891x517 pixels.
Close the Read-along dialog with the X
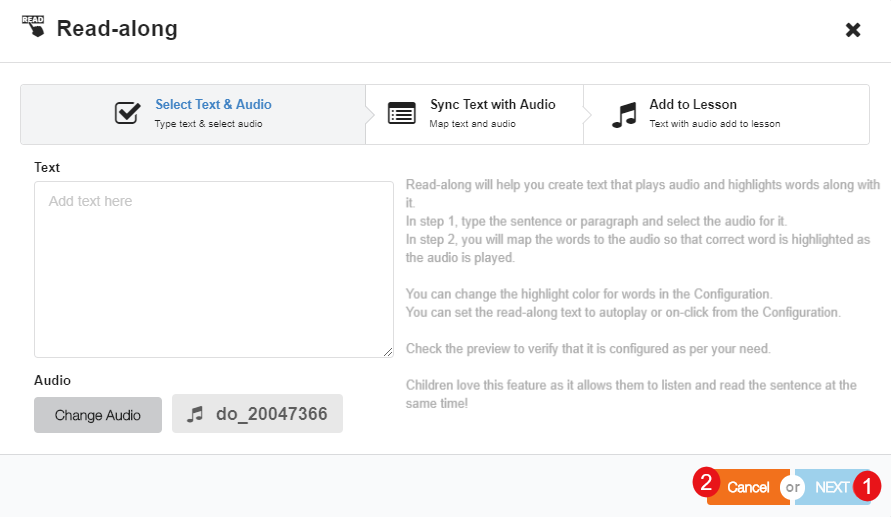point(853,30)
